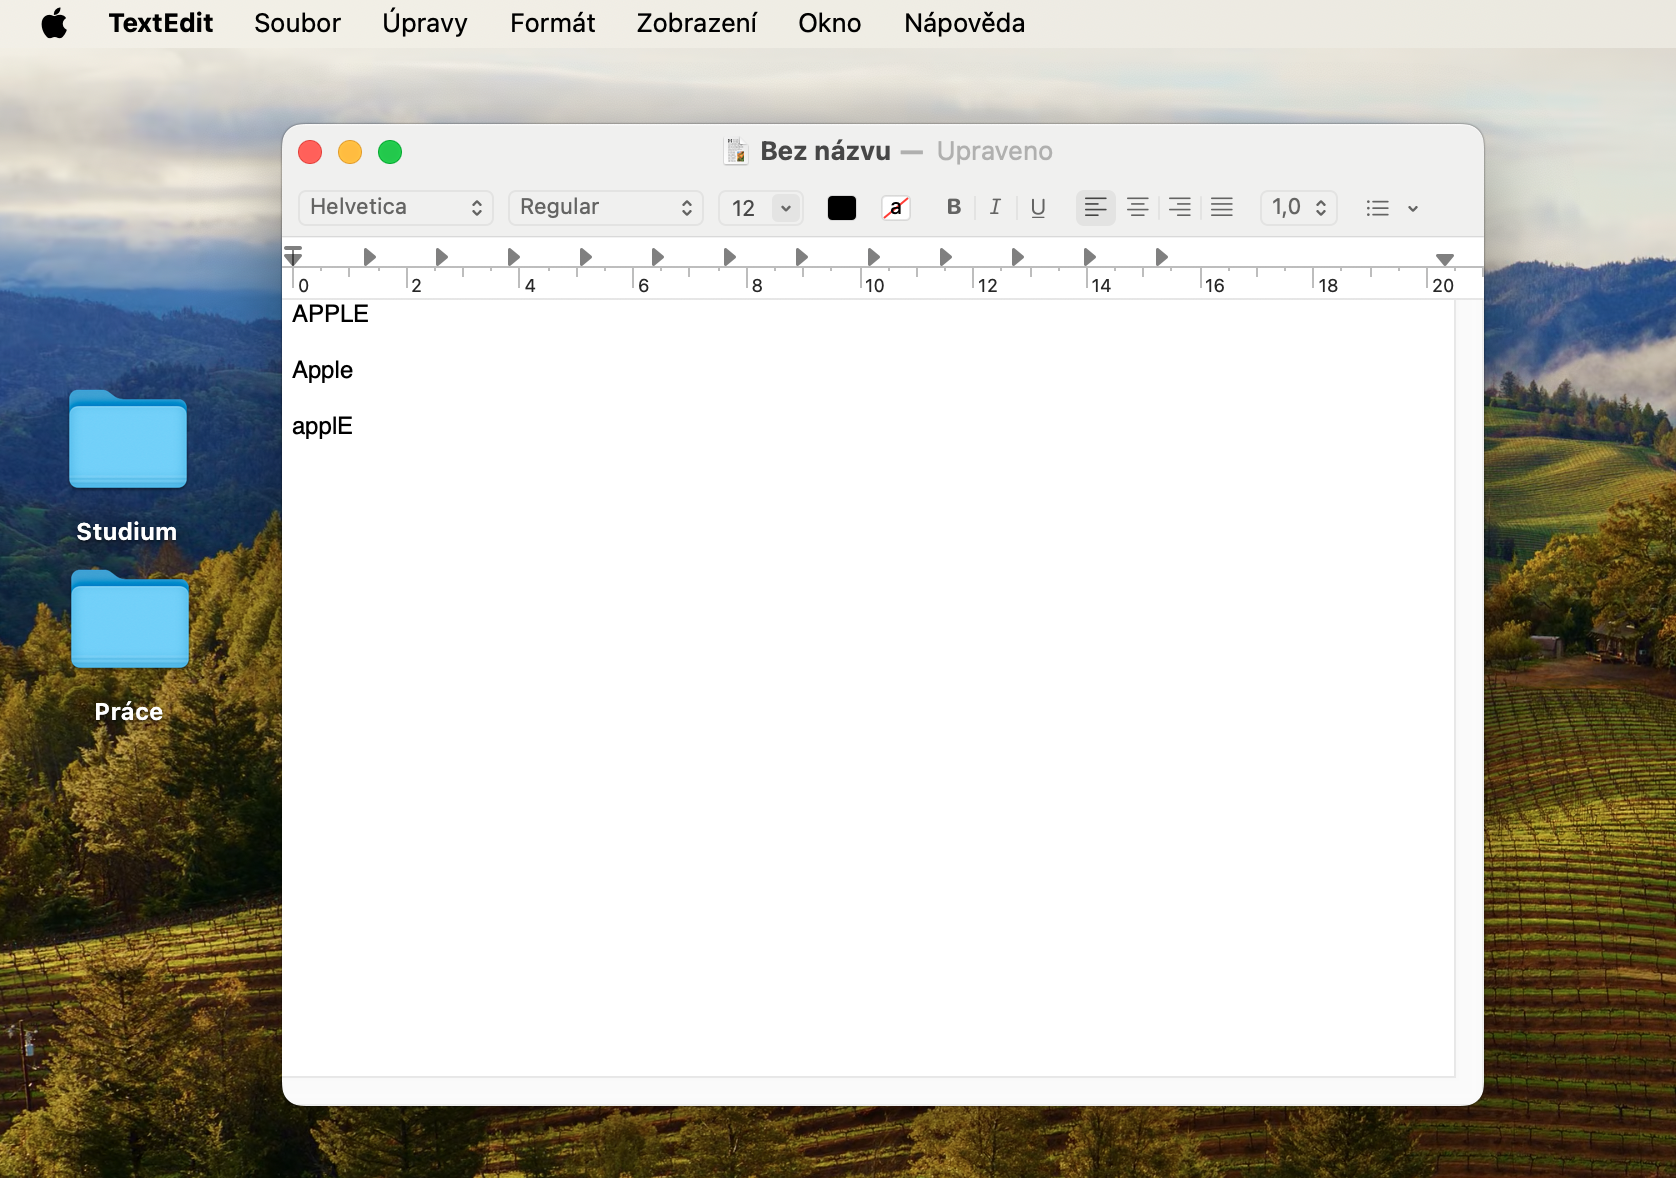Justify the text alignment
This screenshot has width=1676, height=1178.
click(1222, 207)
